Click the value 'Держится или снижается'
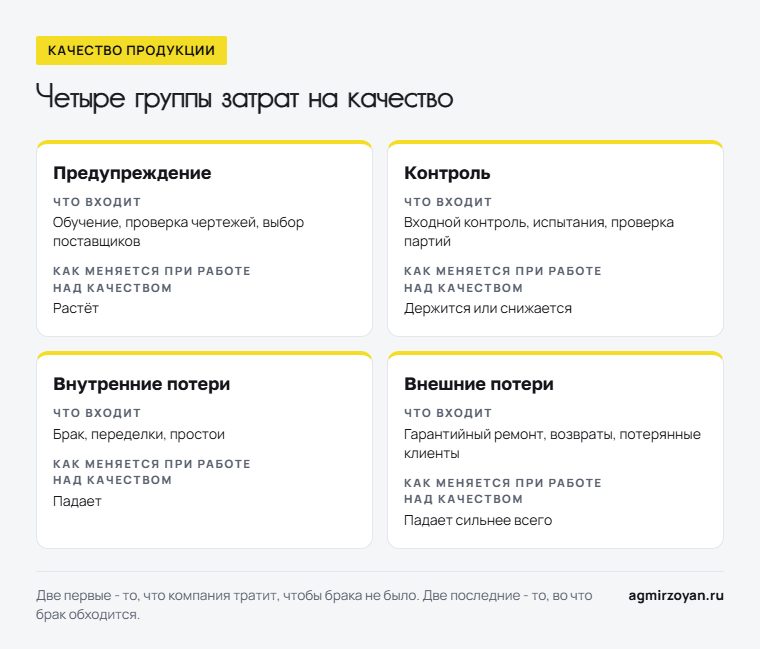Screen dimensions: 760x649 click(488, 308)
